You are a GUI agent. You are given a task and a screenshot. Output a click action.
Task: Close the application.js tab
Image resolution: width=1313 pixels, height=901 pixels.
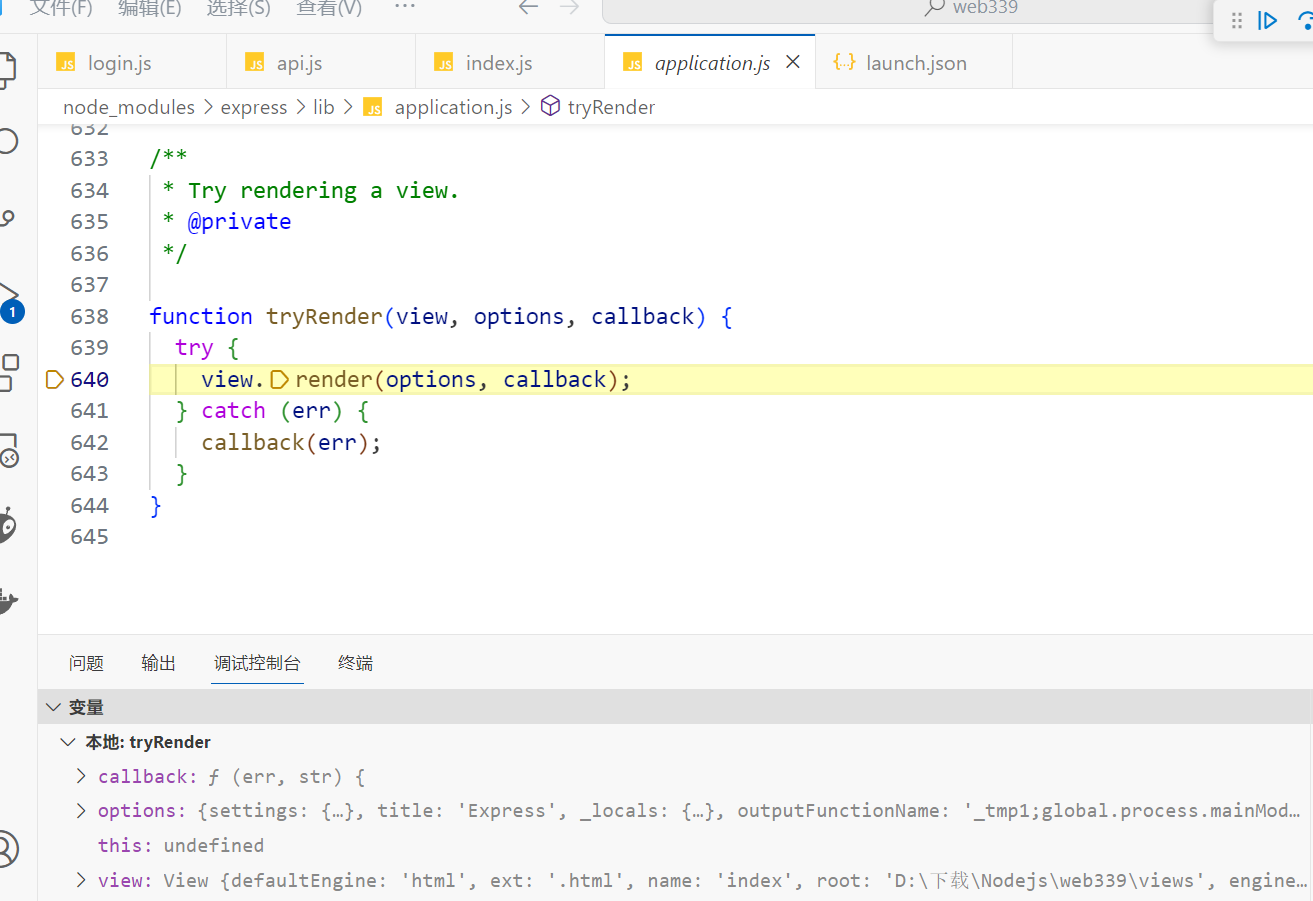click(793, 62)
